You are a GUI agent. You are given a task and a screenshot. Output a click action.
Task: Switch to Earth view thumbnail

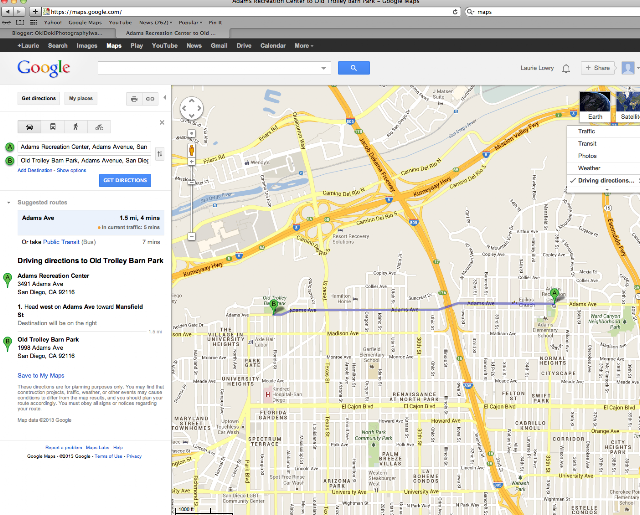[x=595, y=106]
